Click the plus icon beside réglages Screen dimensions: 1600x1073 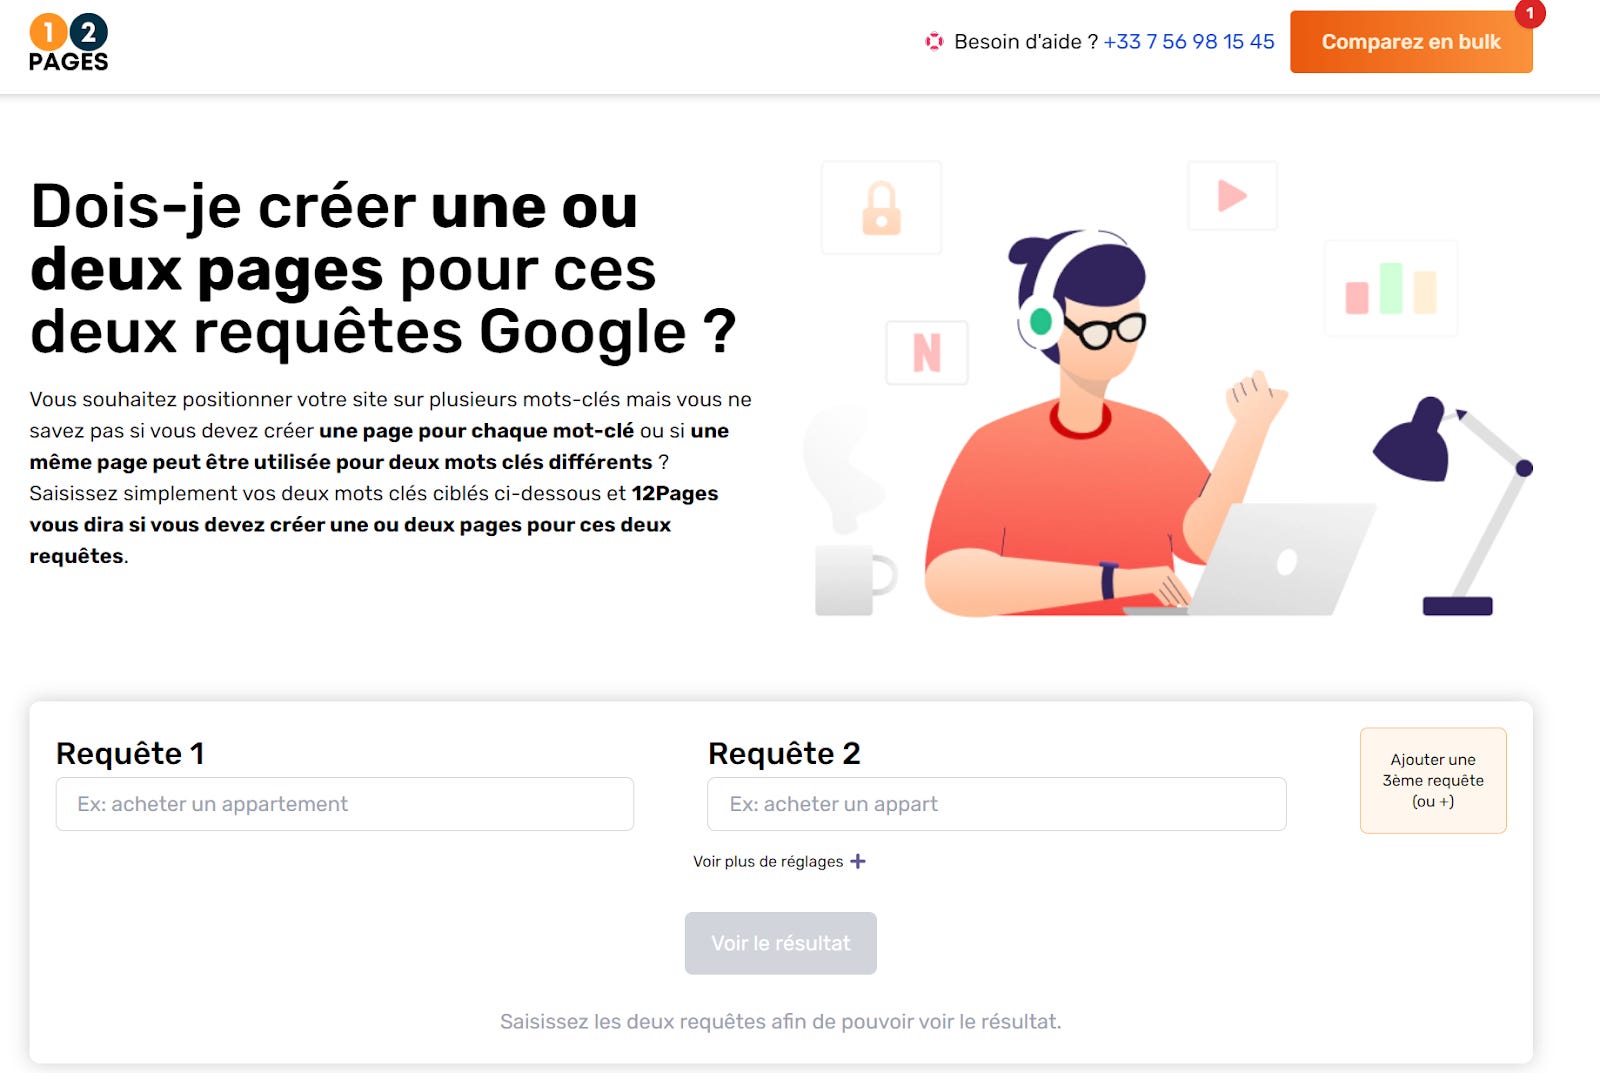click(858, 861)
